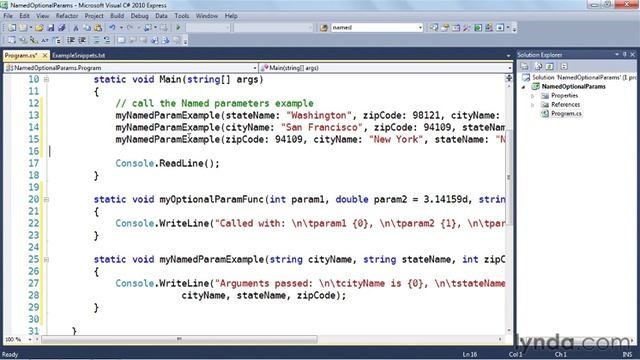Open the Refactor menu

[x=67, y=16]
